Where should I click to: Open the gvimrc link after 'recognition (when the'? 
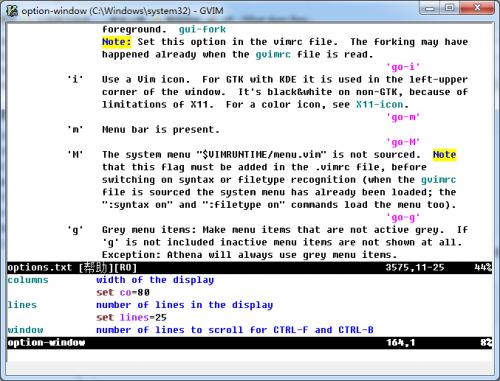pyautogui.click(x=438, y=180)
